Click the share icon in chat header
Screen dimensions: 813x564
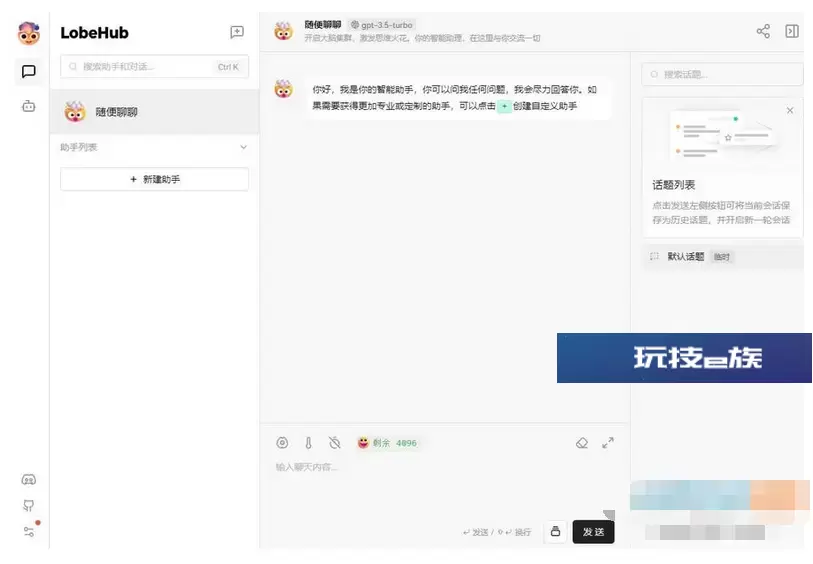coord(763,31)
